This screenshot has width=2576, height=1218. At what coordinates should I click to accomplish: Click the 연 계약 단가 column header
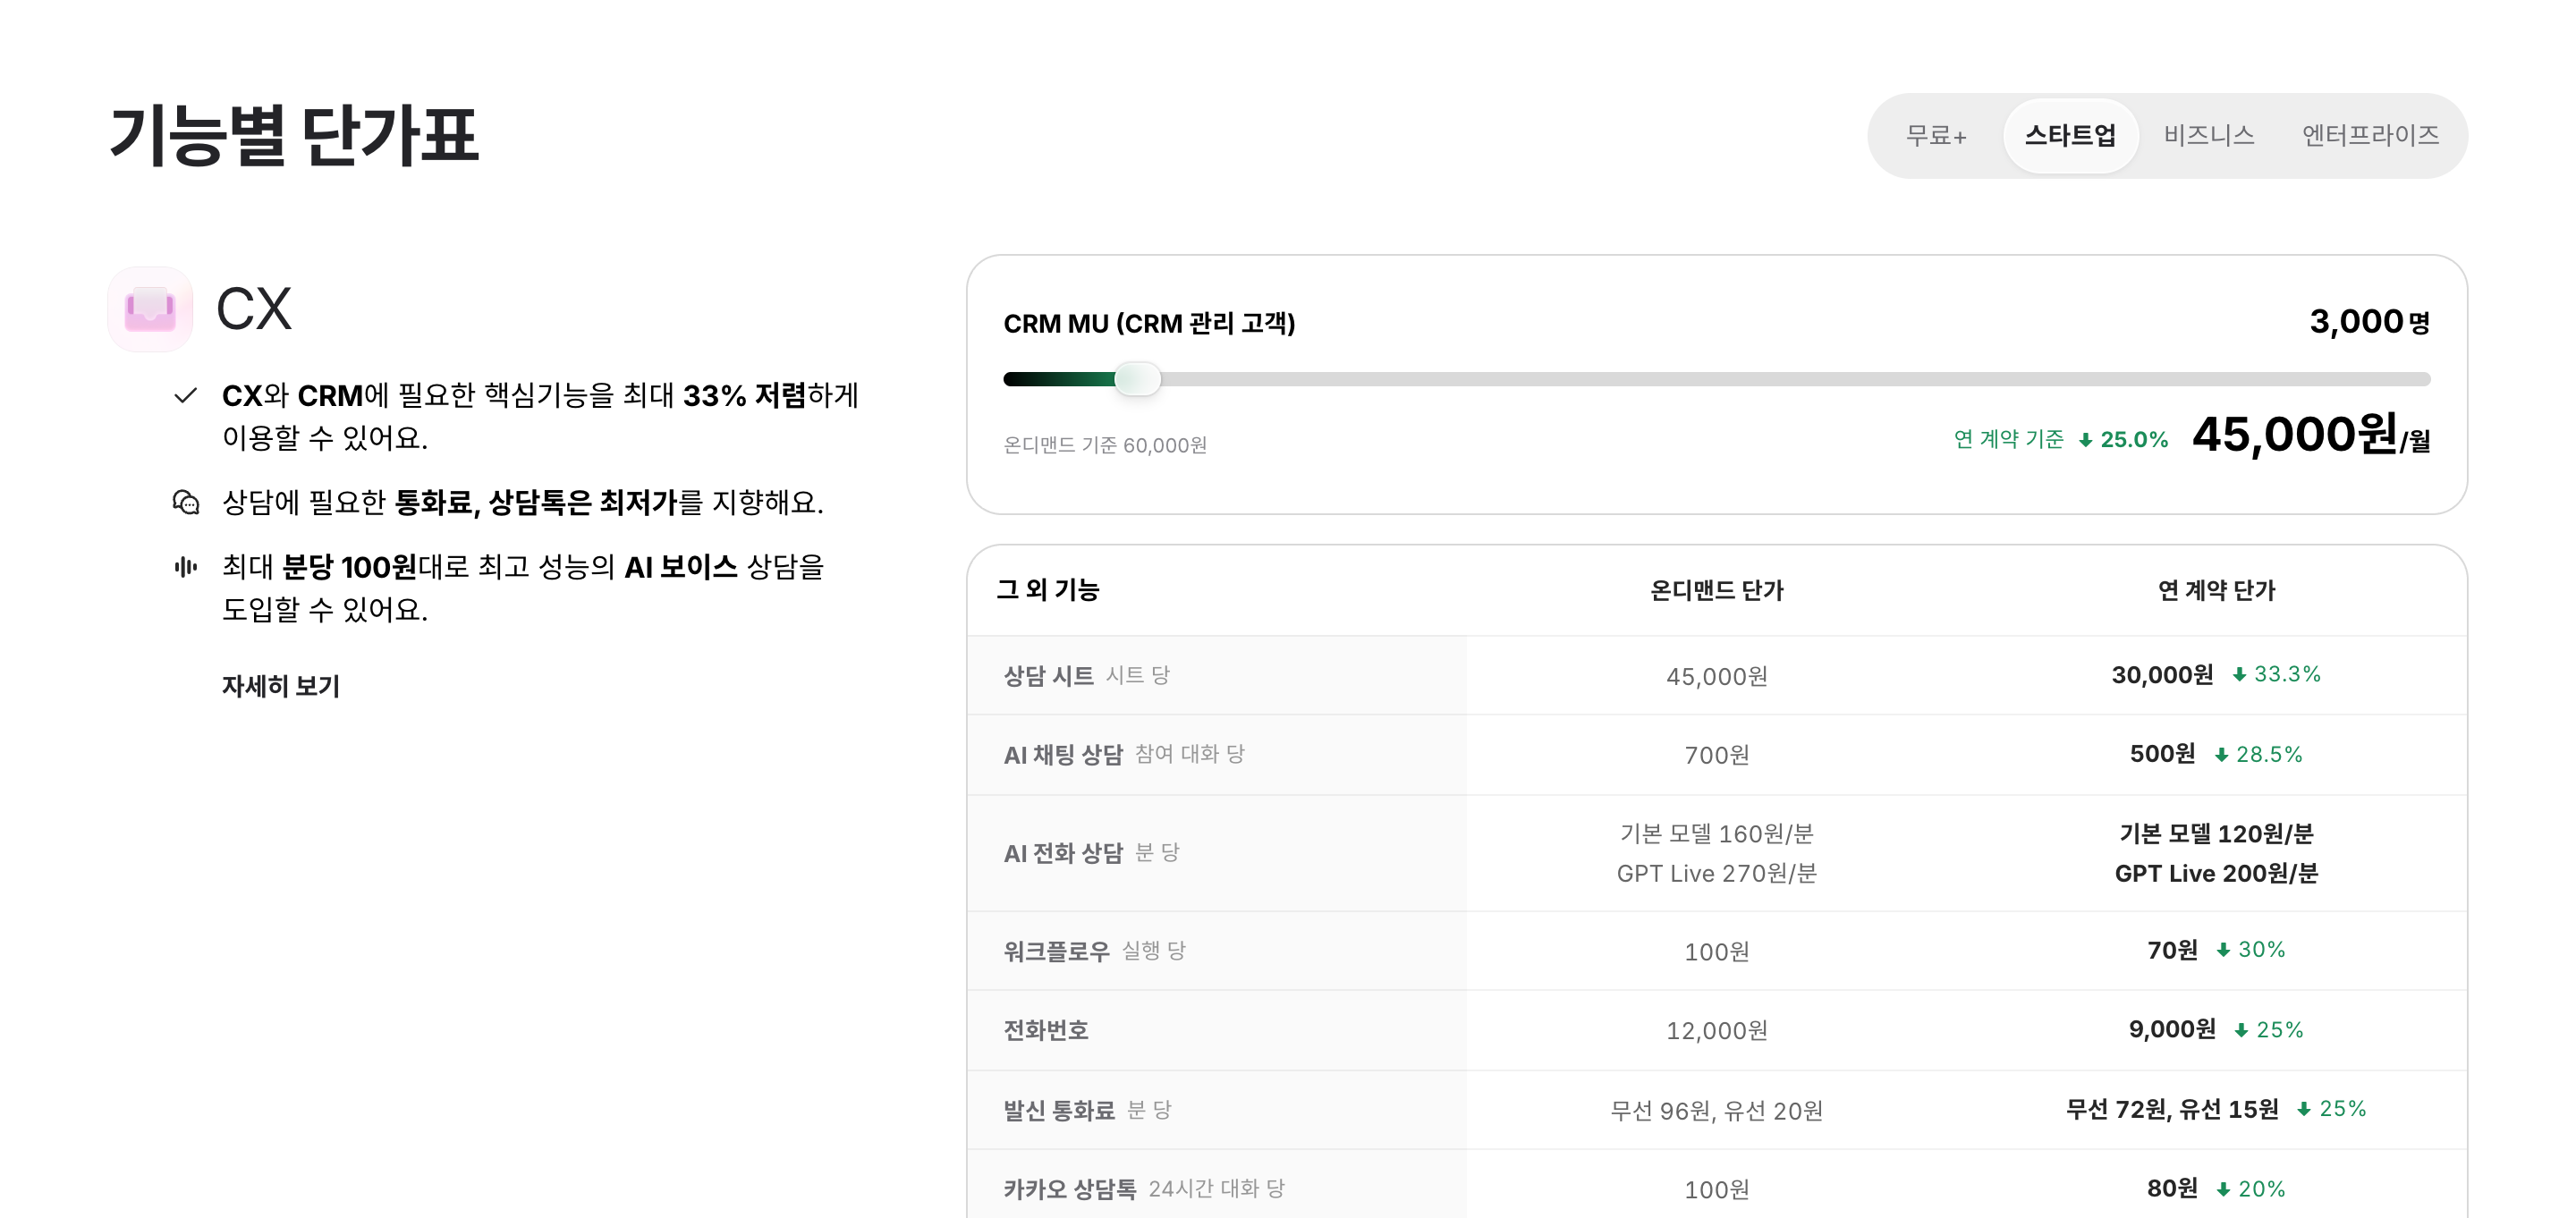(x=2216, y=590)
